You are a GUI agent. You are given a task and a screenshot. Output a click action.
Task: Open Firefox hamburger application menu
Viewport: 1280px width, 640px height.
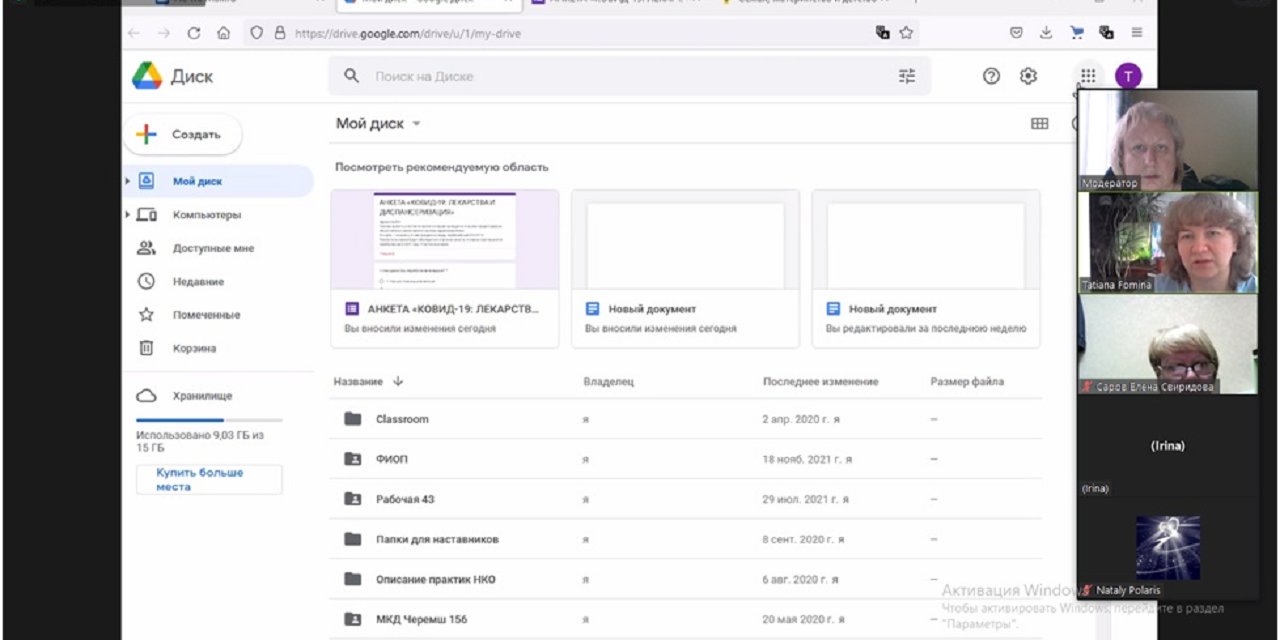point(1137,33)
